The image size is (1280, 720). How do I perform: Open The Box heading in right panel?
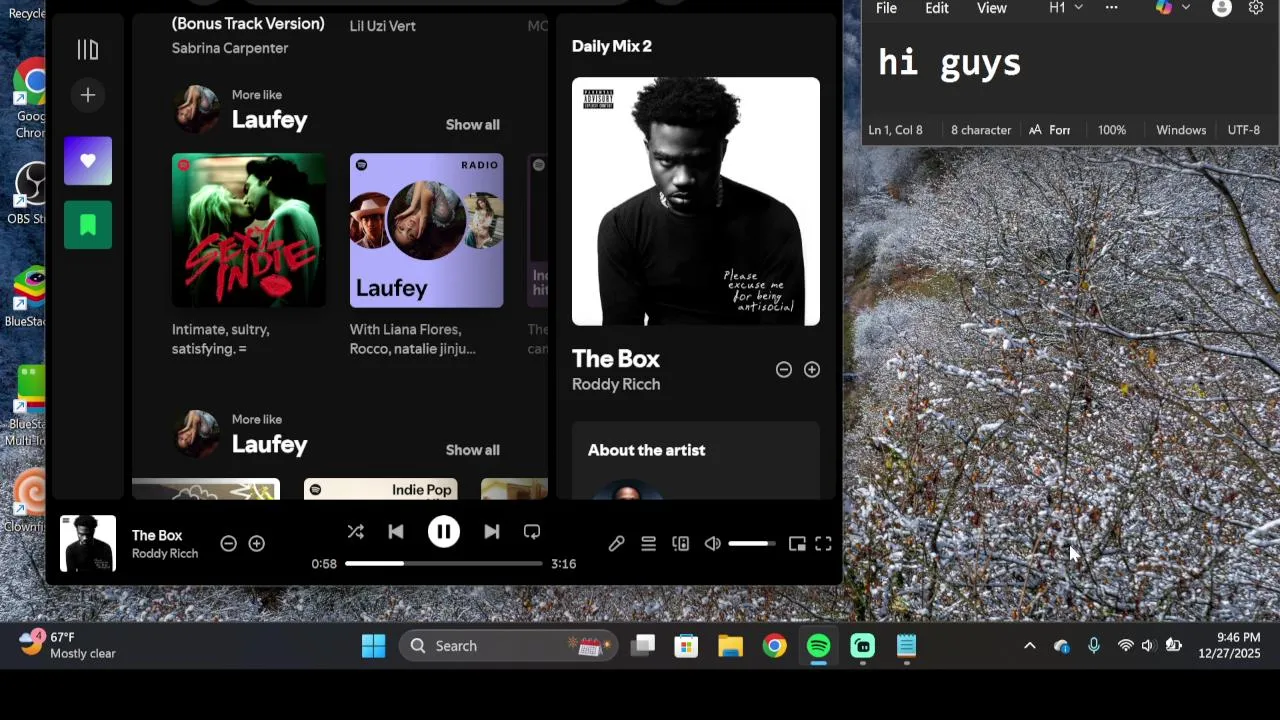tap(616, 359)
